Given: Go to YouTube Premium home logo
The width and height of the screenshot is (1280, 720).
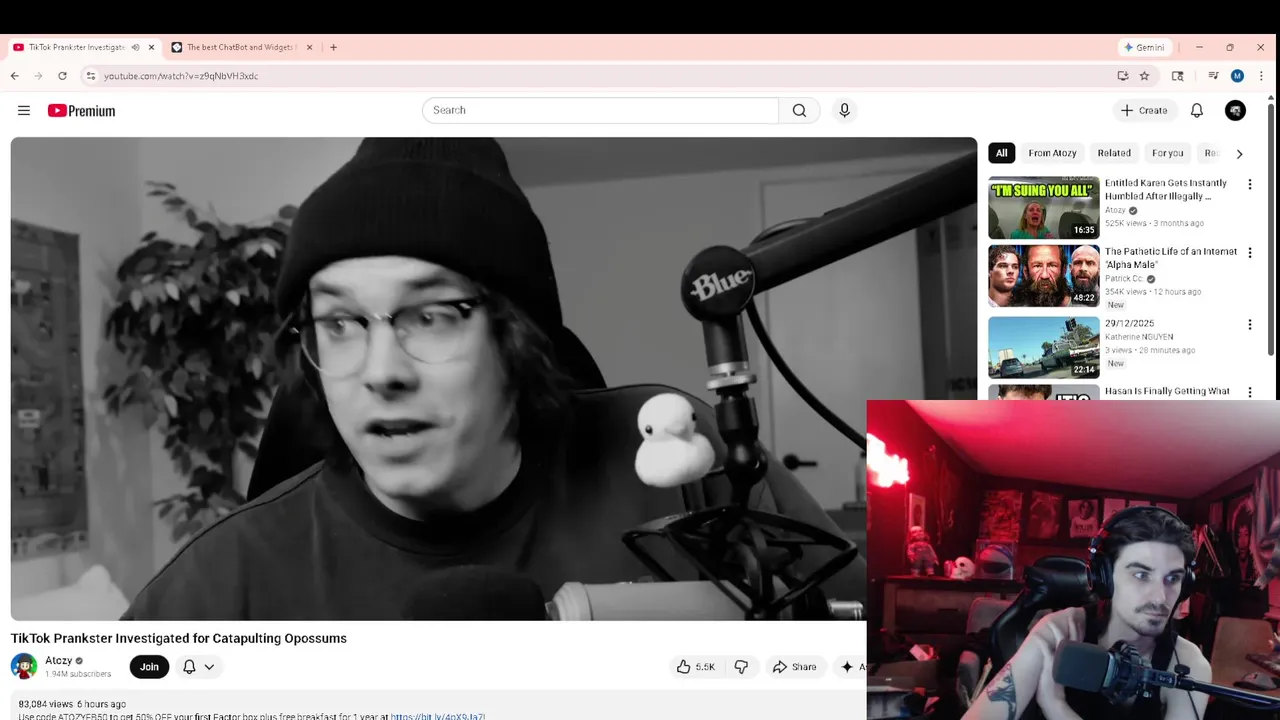Looking at the screenshot, I should [x=81, y=111].
